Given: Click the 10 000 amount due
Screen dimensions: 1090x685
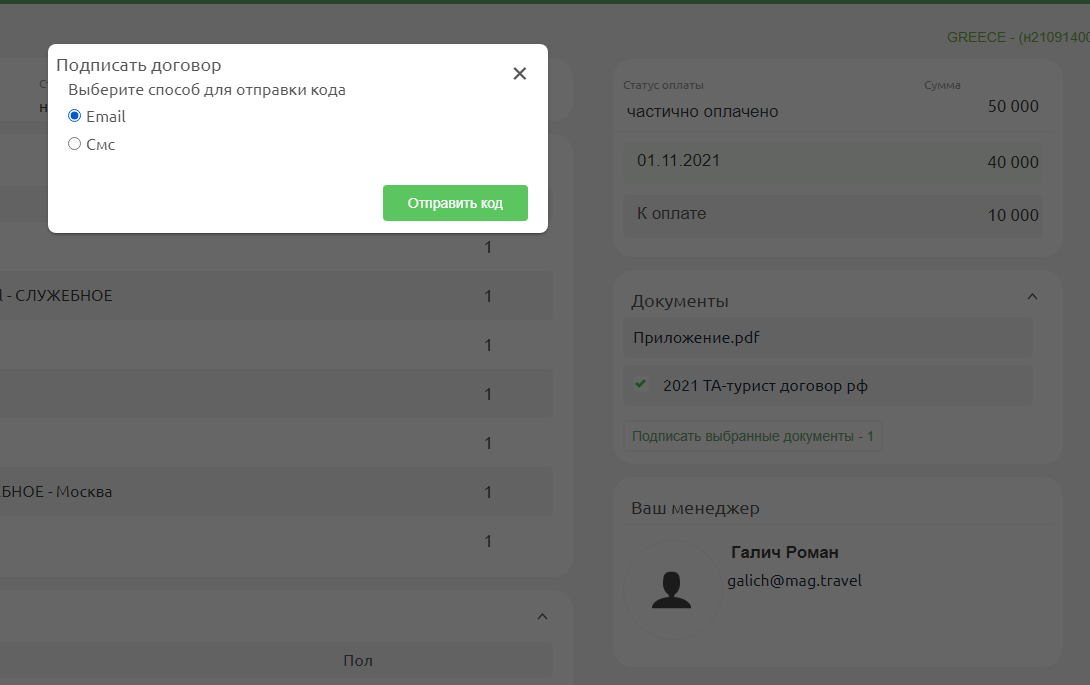Looking at the screenshot, I should (1013, 216).
